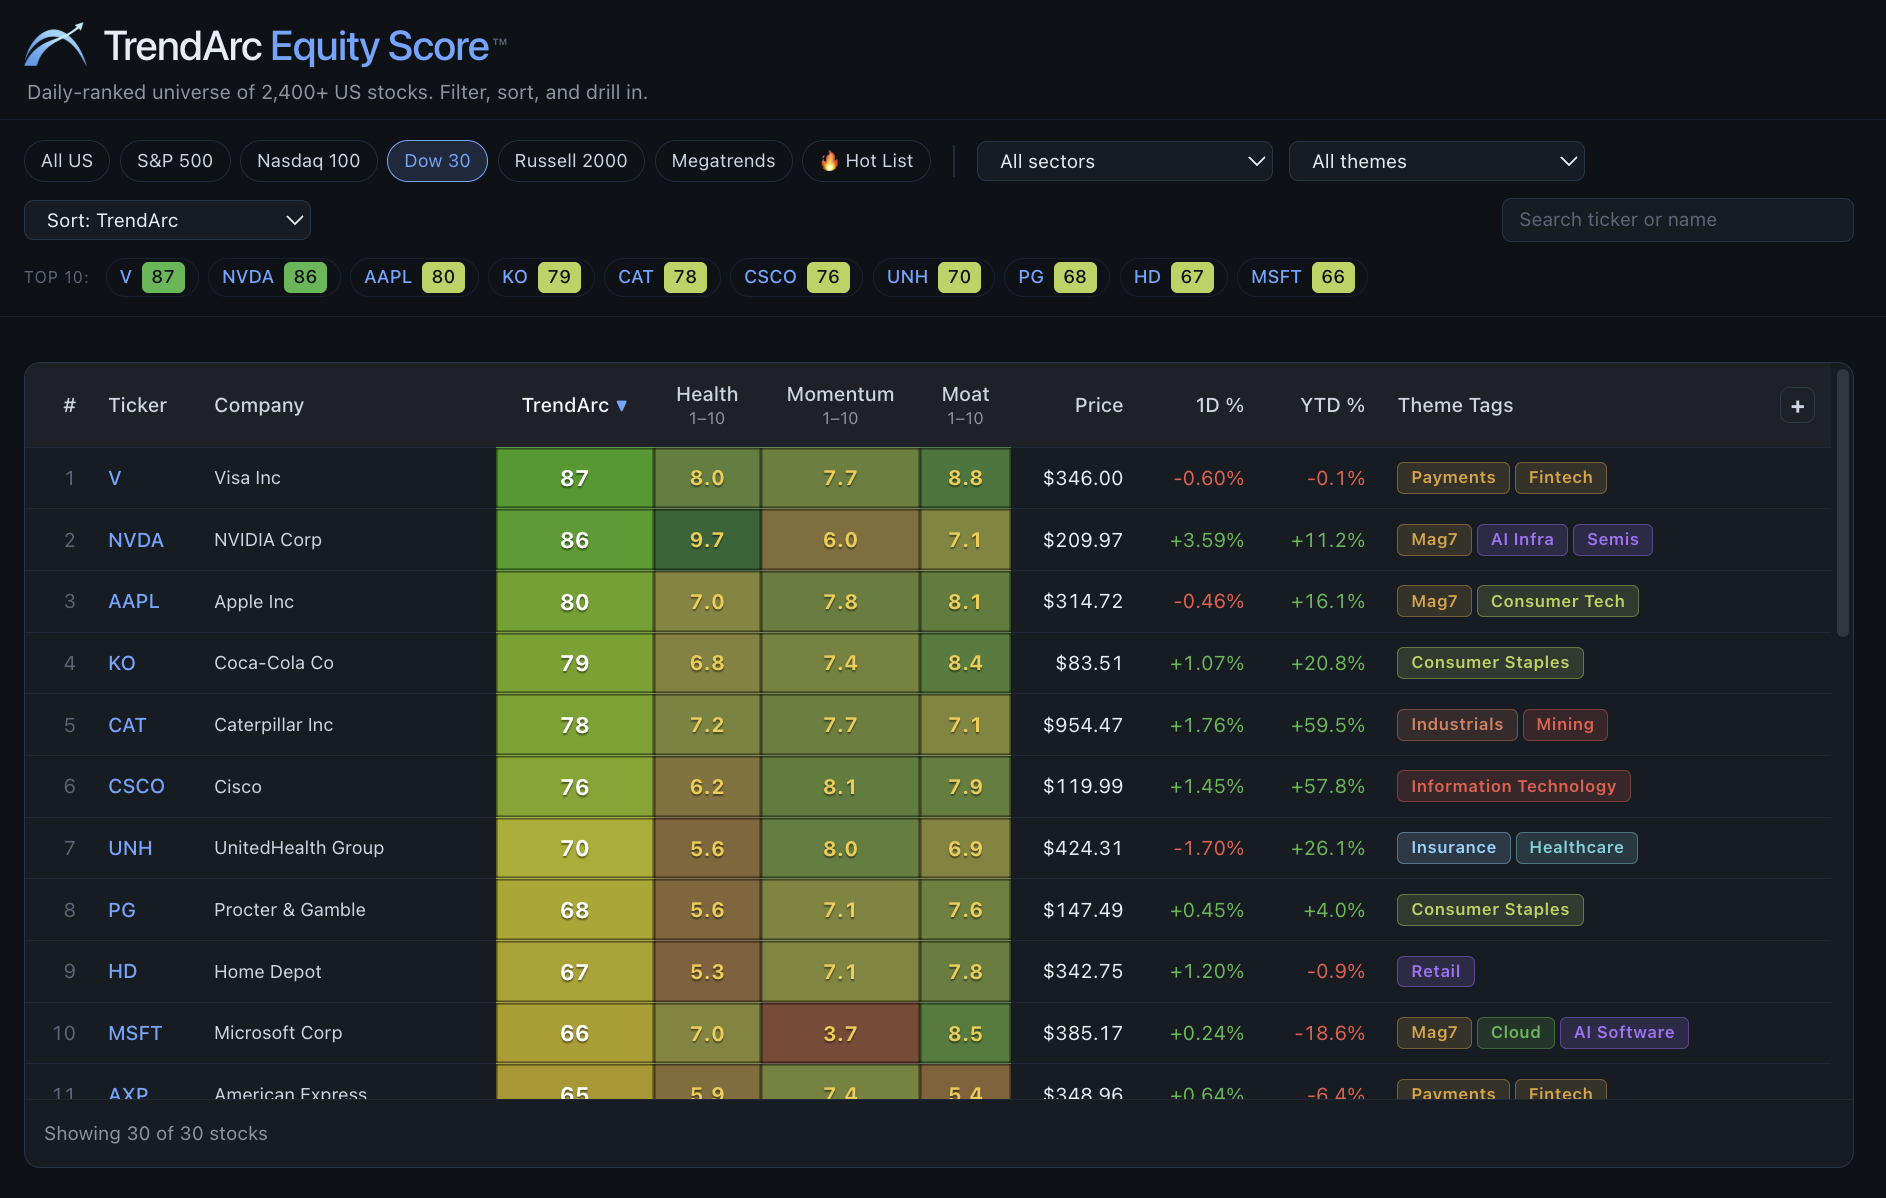1886x1198 pixels.
Task: Click the MSFT 66 top-10 chip
Action: pos(1302,277)
